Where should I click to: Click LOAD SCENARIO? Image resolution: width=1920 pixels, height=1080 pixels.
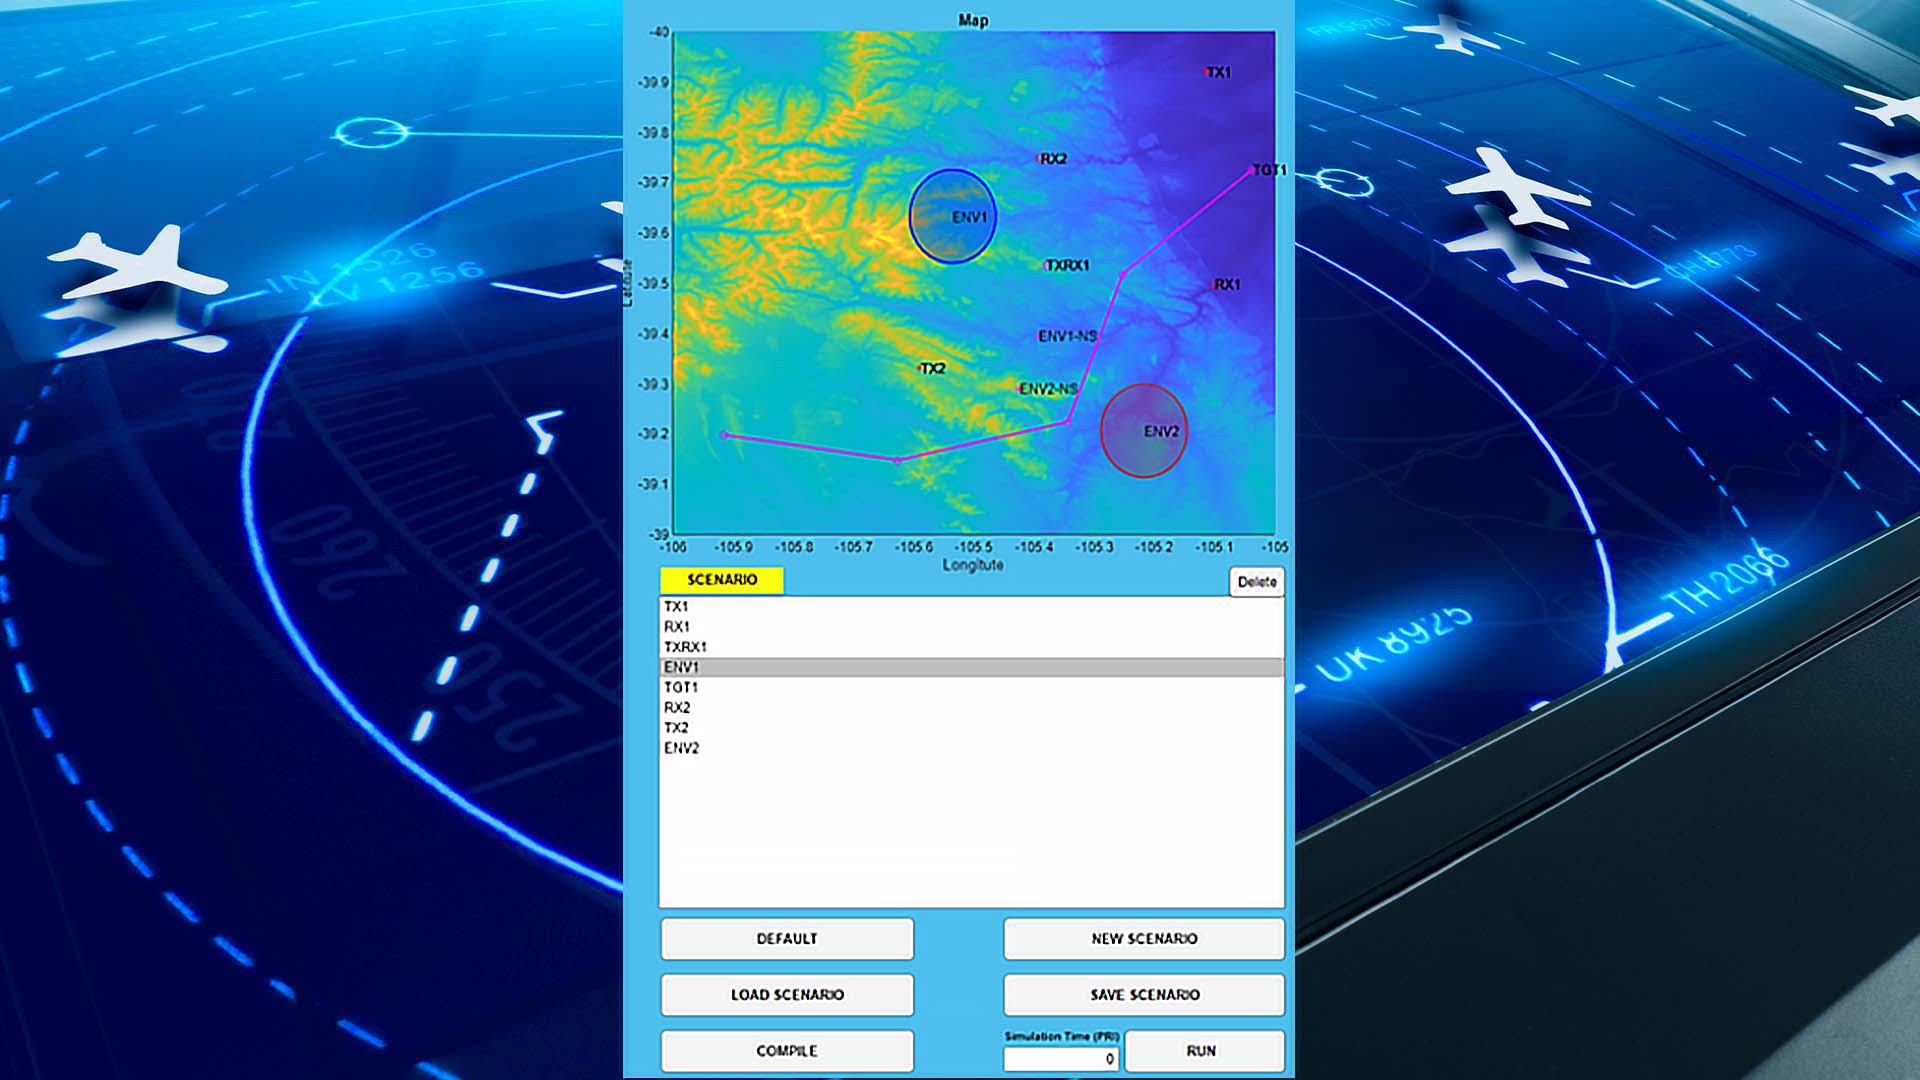pos(787,995)
